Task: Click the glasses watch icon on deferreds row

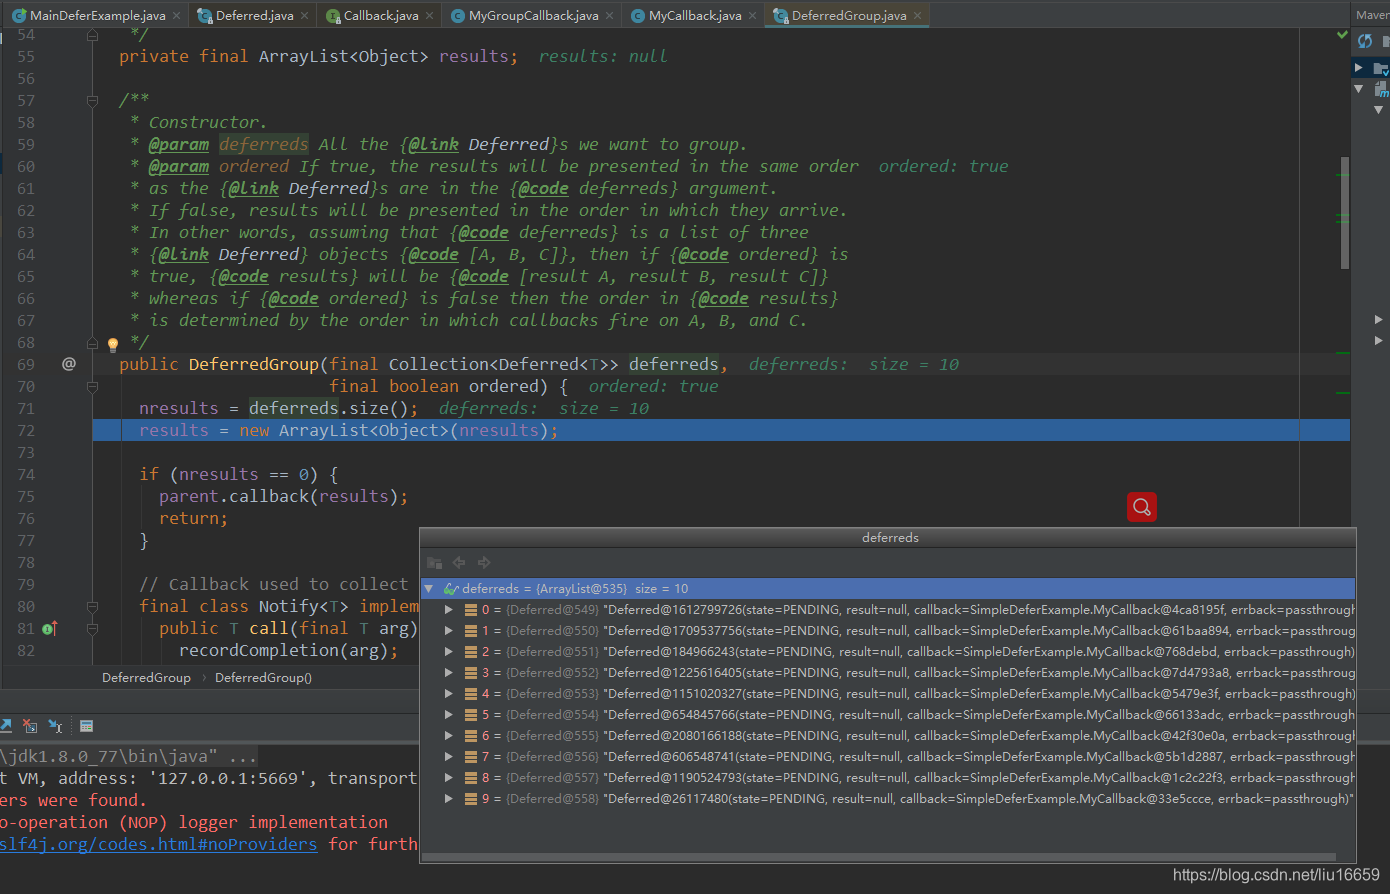Action: 451,589
